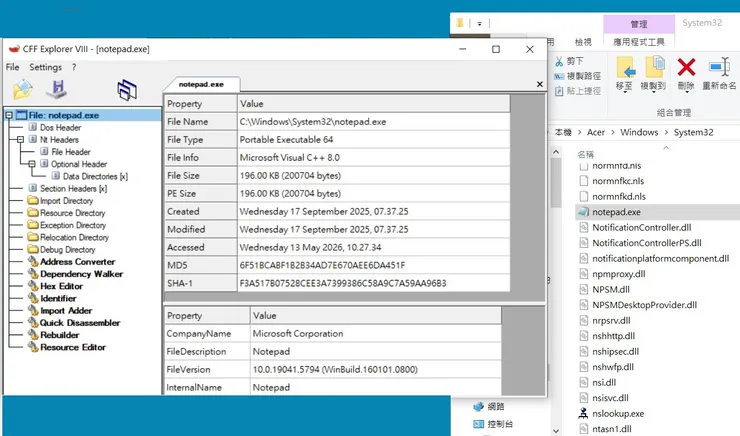Open Explorer quick access toolbar dropdown
740x436 pixels.
tap(479, 23)
